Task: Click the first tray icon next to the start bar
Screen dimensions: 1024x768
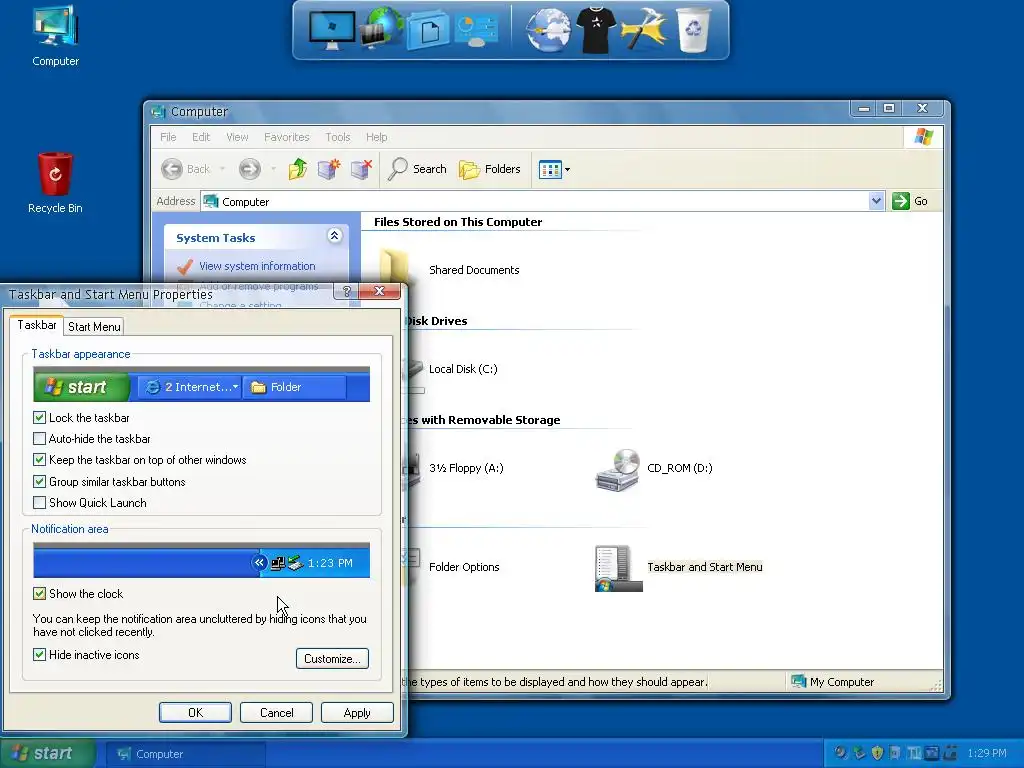Action: point(841,753)
